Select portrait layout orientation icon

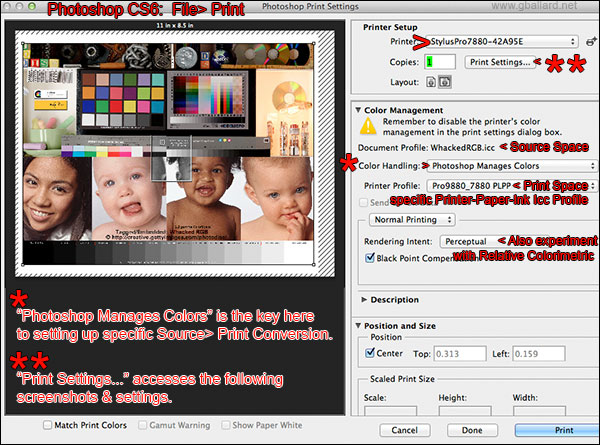tap(431, 82)
